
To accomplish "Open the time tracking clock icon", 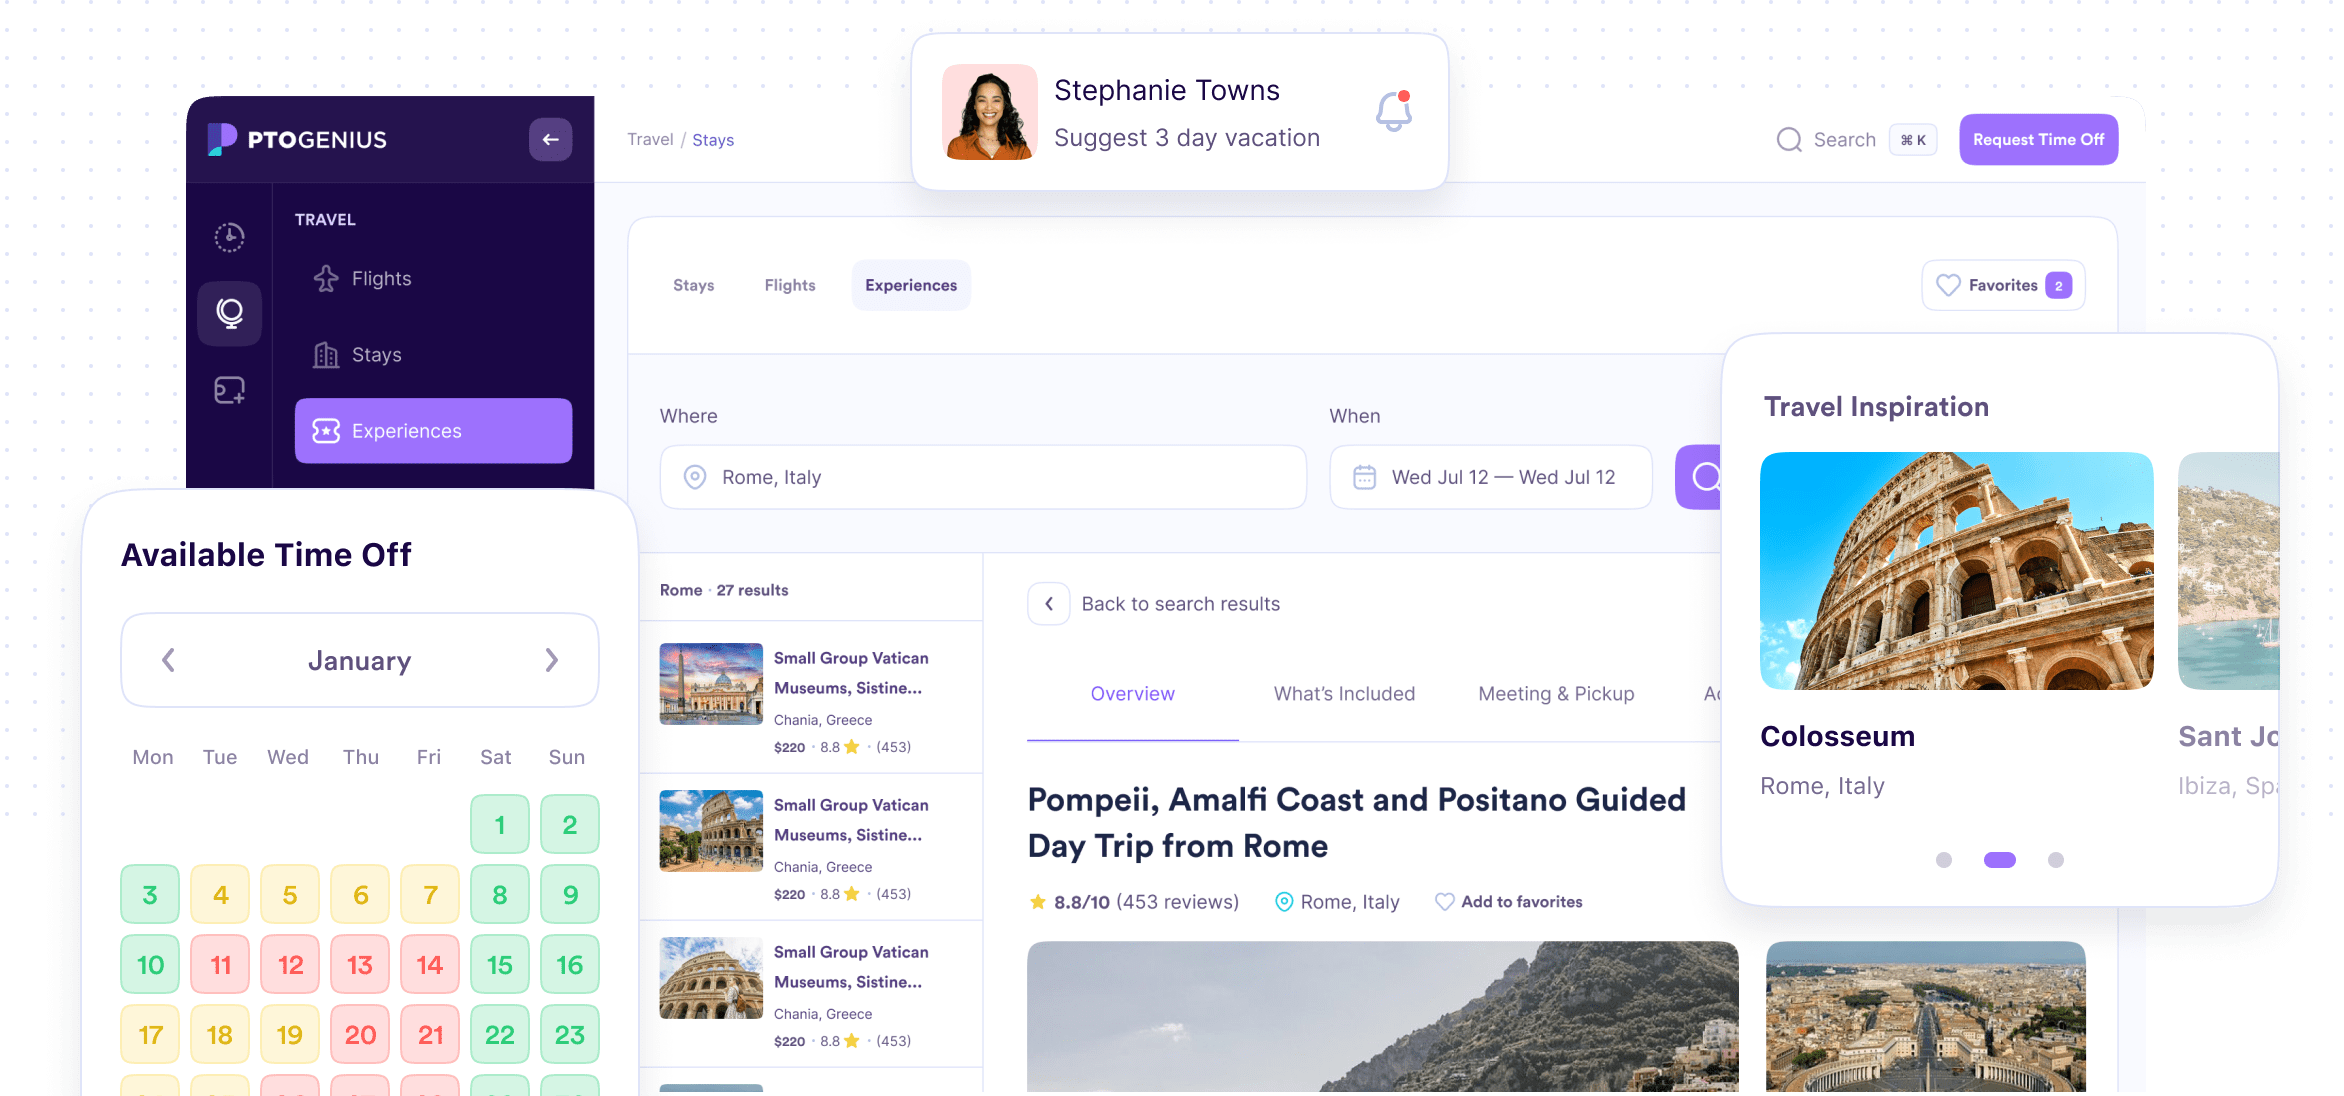I will click(229, 237).
